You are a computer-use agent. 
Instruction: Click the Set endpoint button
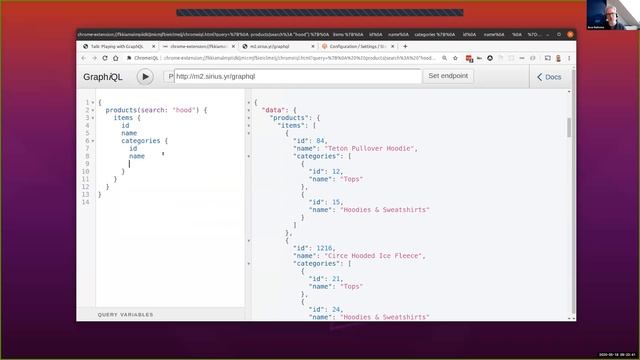point(448,76)
